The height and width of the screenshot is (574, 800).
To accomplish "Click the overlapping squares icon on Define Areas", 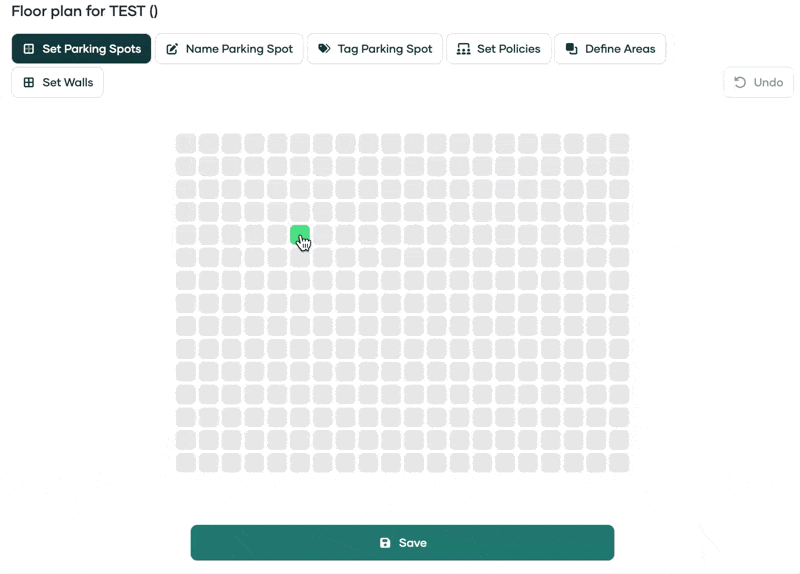I will pos(571,49).
